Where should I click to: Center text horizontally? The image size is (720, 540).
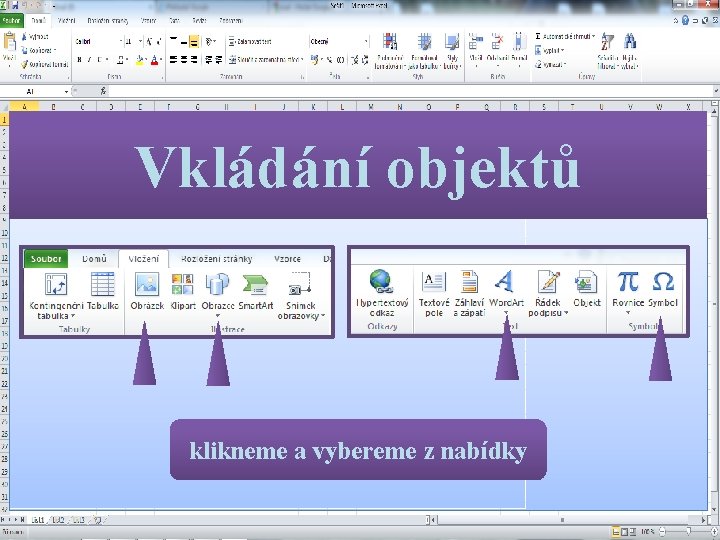(x=184, y=60)
